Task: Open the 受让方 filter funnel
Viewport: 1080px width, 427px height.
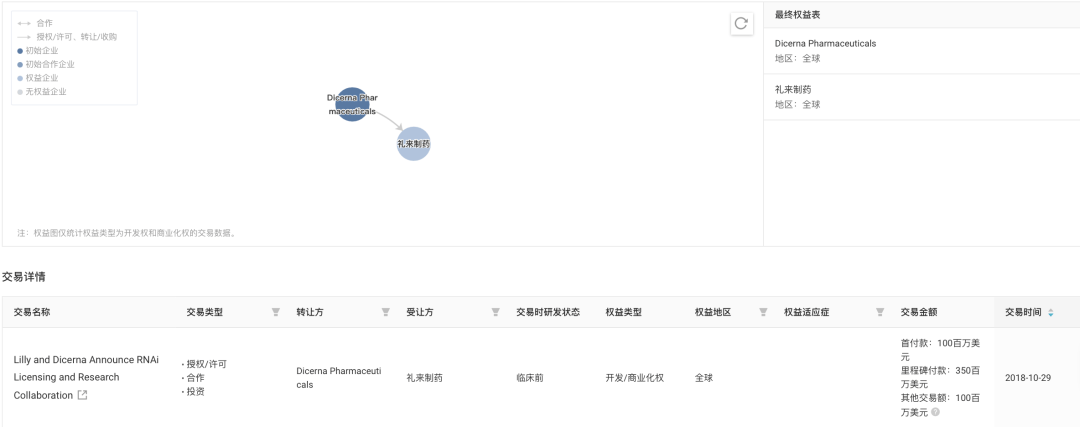Action: (495, 312)
